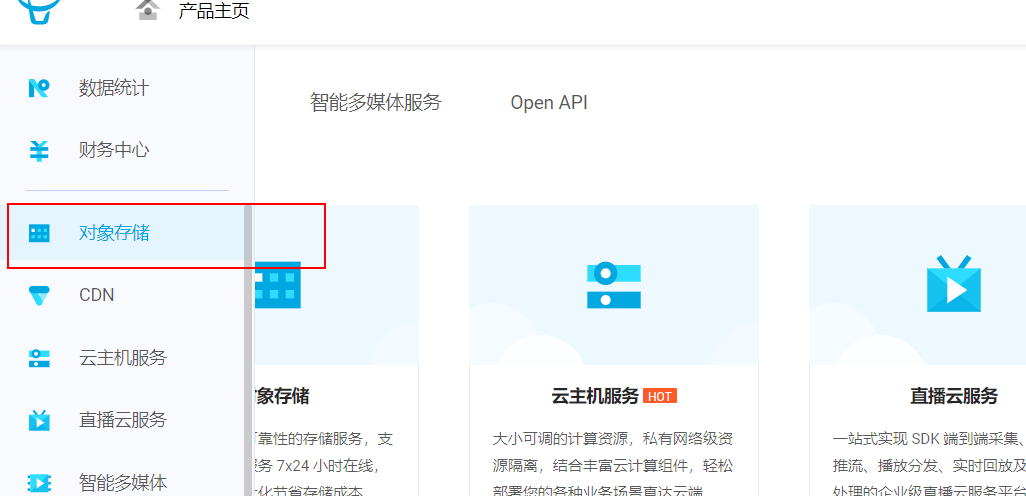Open 云主机服务 in the sidebar
This screenshot has height=496, width=1026.
[122, 358]
